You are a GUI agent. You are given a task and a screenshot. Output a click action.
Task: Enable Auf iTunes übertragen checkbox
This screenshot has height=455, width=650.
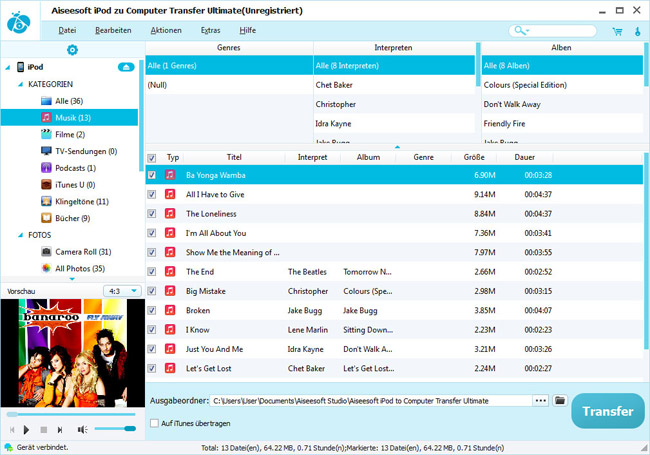[154, 423]
